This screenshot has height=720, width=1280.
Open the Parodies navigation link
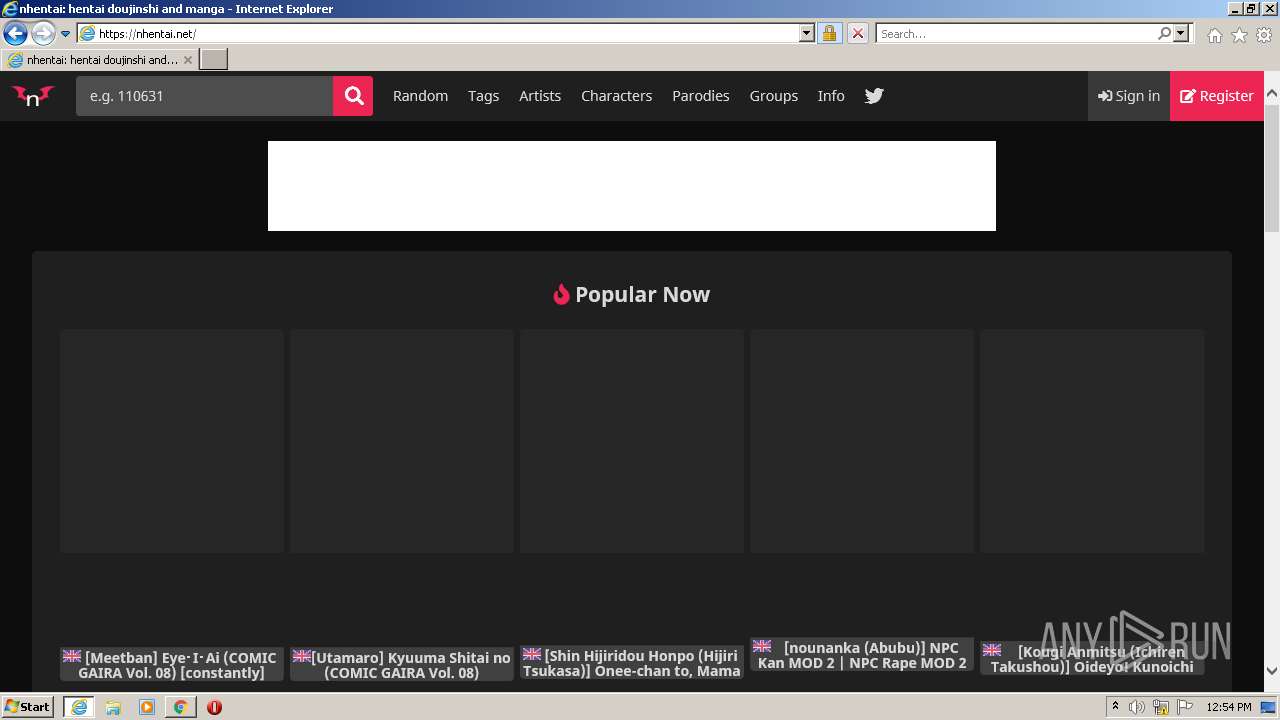click(x=700, y=96)
